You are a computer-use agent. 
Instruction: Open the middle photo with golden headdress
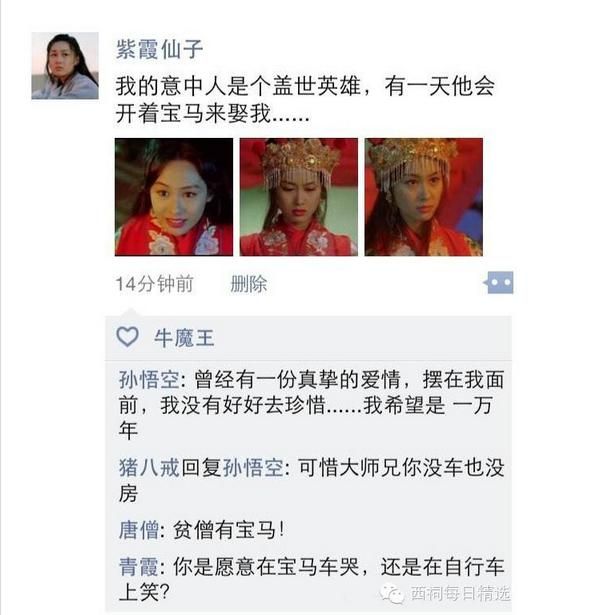click(299, 197)
